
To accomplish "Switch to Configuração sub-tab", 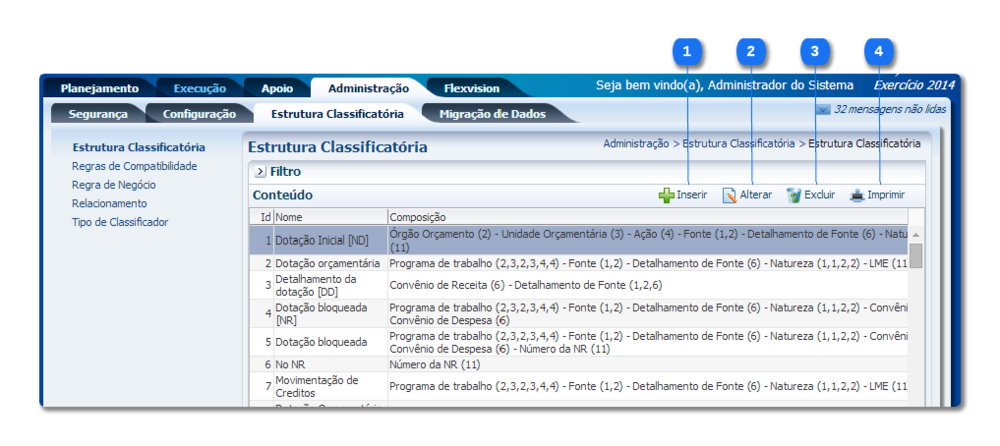I will coord(199,114).
